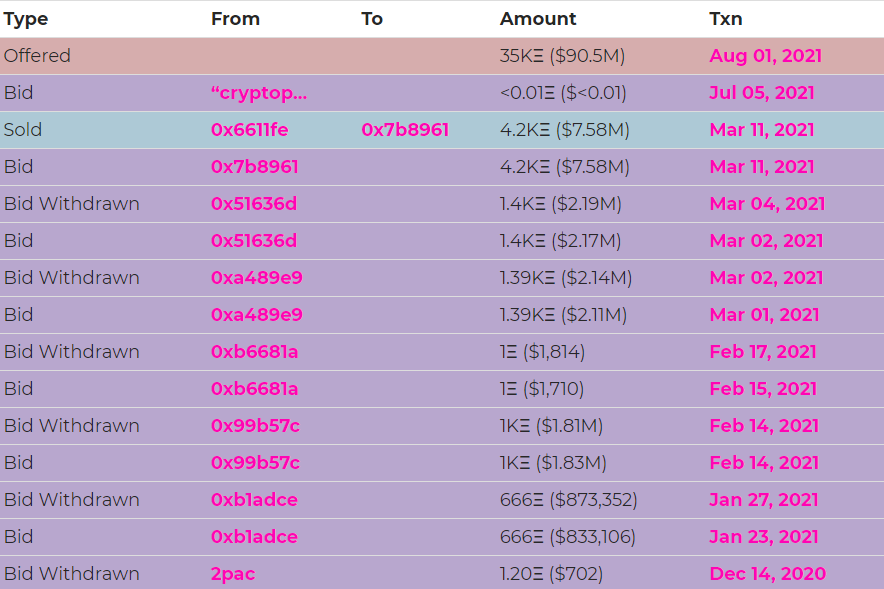Image resolution: width=884 pixels, height=589 pixels.
Task: Open the Mar 01, 2021 transaction link
Action: (x=764, y=315)
